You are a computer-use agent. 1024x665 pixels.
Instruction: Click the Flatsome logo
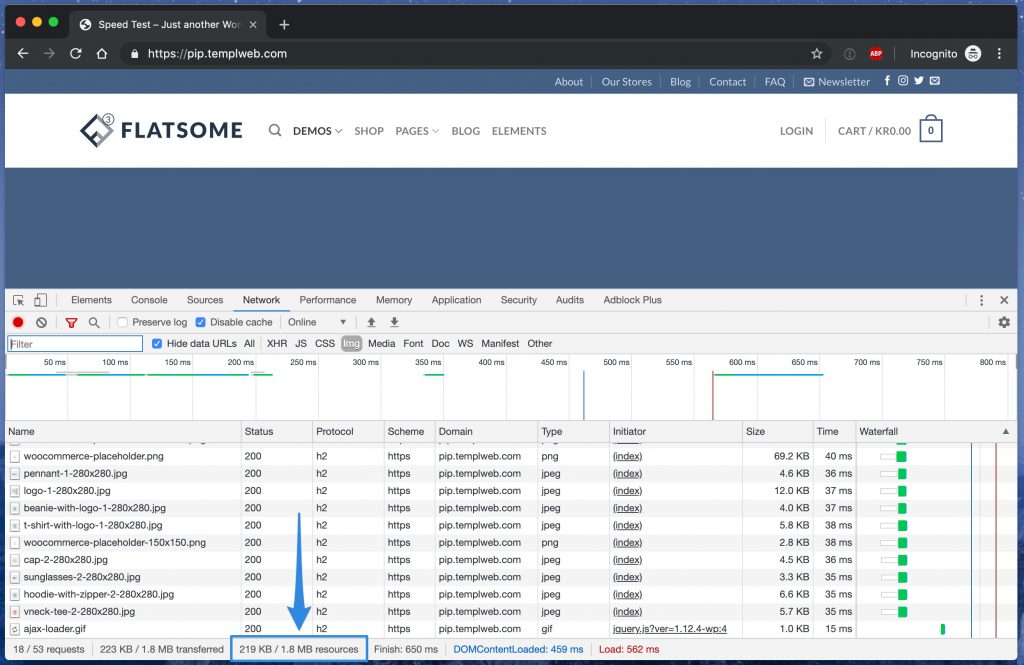161,130
